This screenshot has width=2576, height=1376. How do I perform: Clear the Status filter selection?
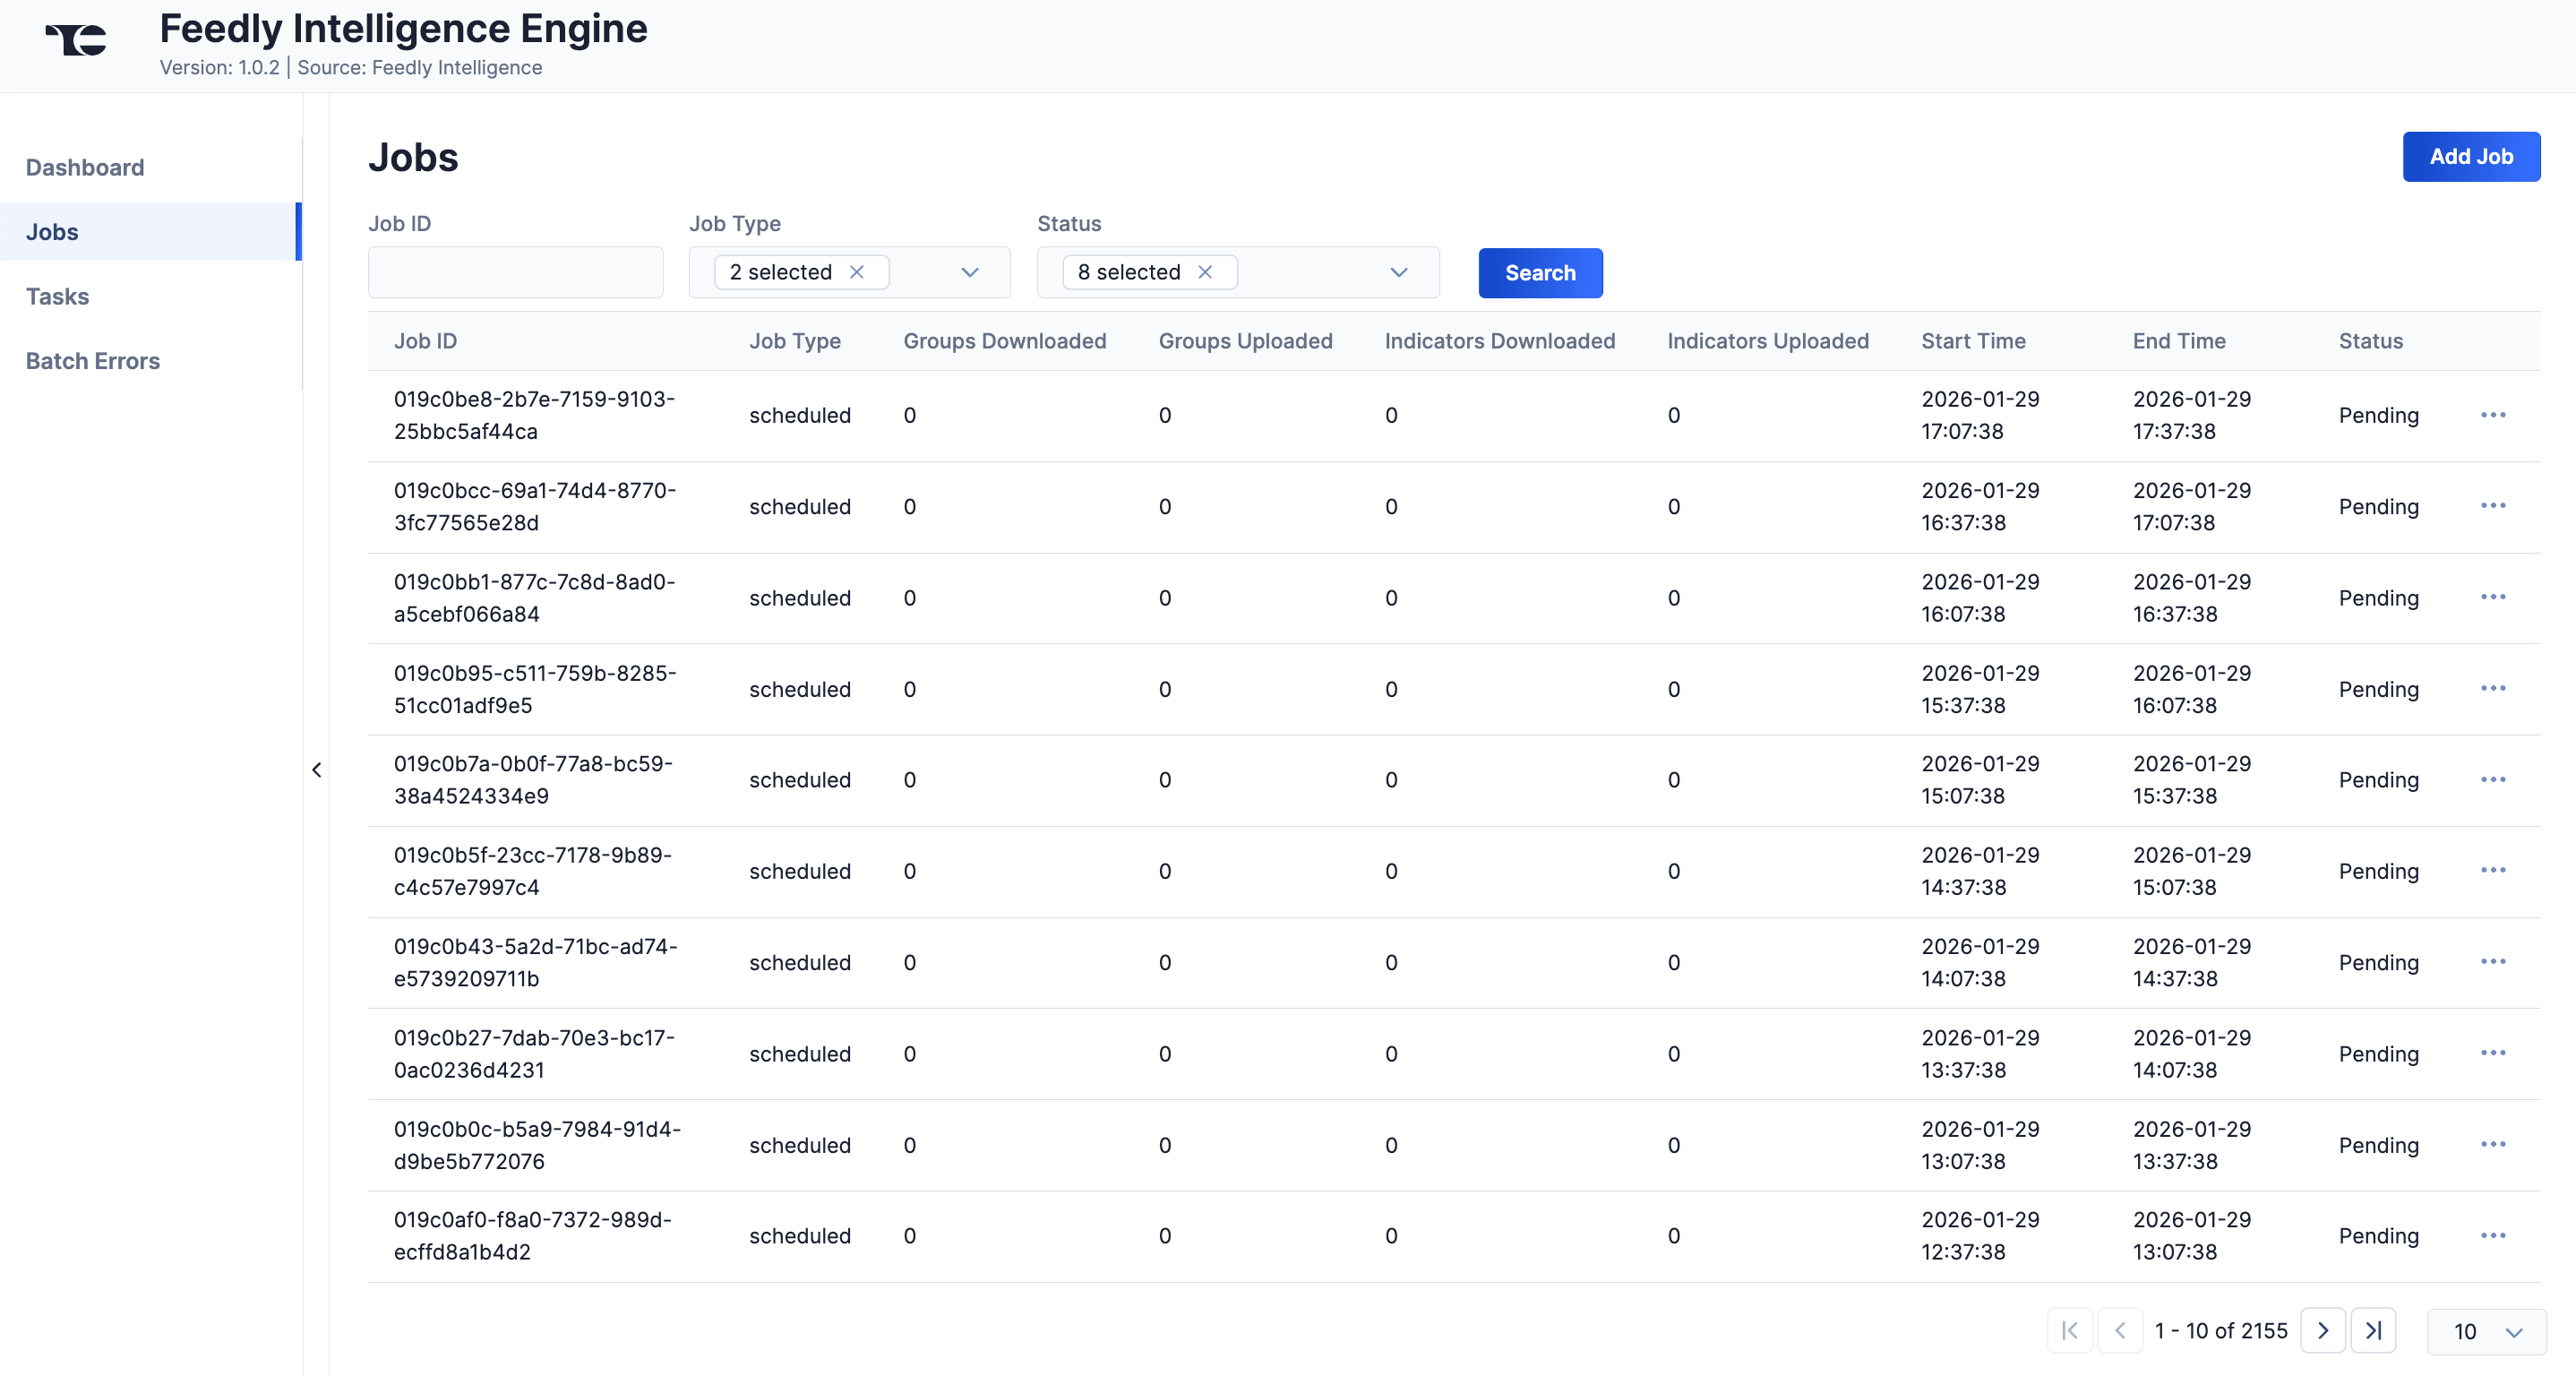click(1205, 271)
